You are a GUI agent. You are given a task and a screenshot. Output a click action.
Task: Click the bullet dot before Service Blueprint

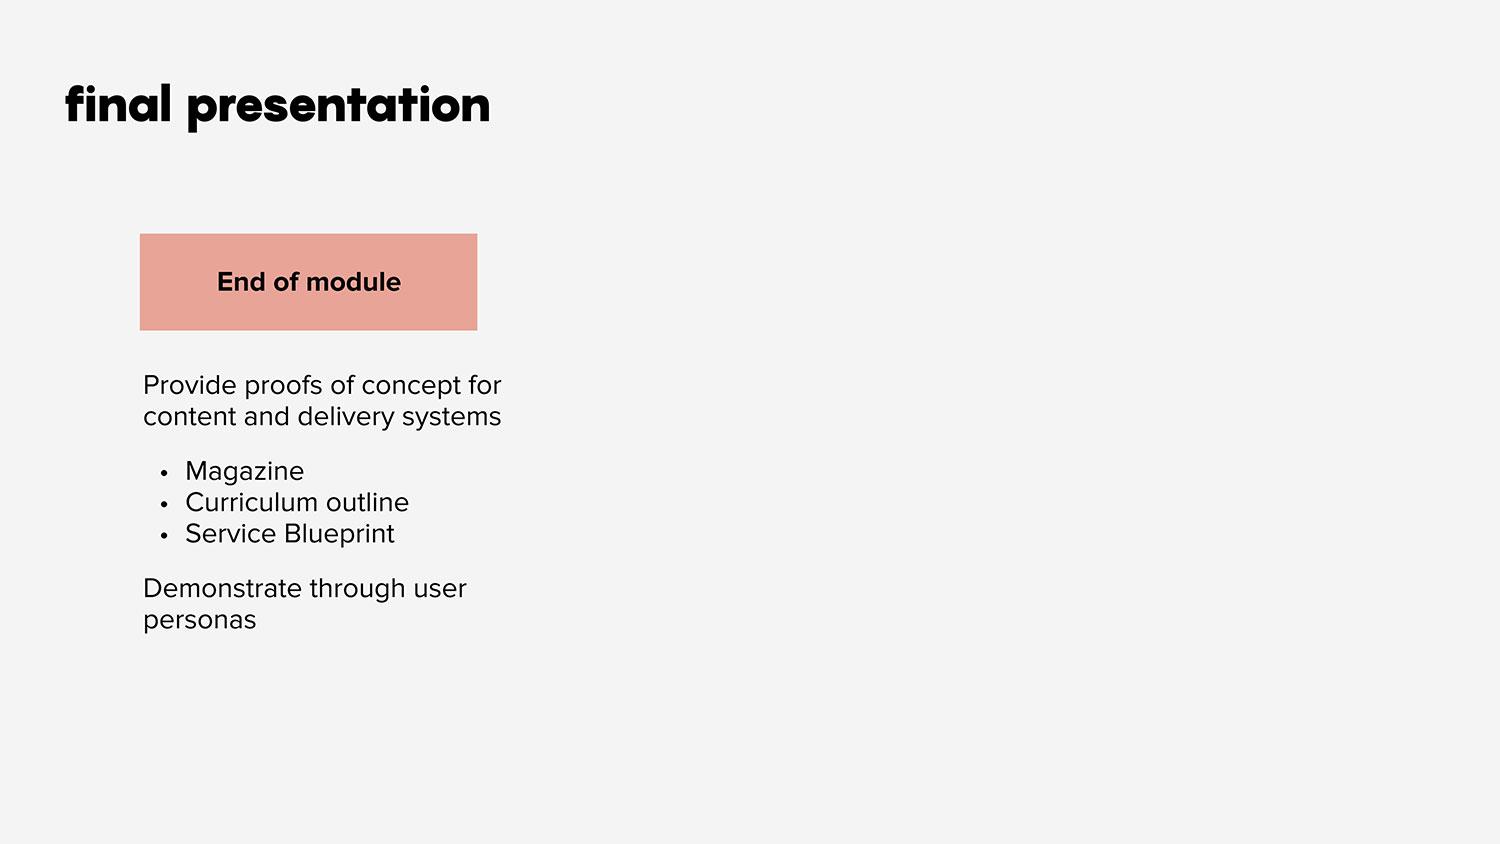click(164, 535)
